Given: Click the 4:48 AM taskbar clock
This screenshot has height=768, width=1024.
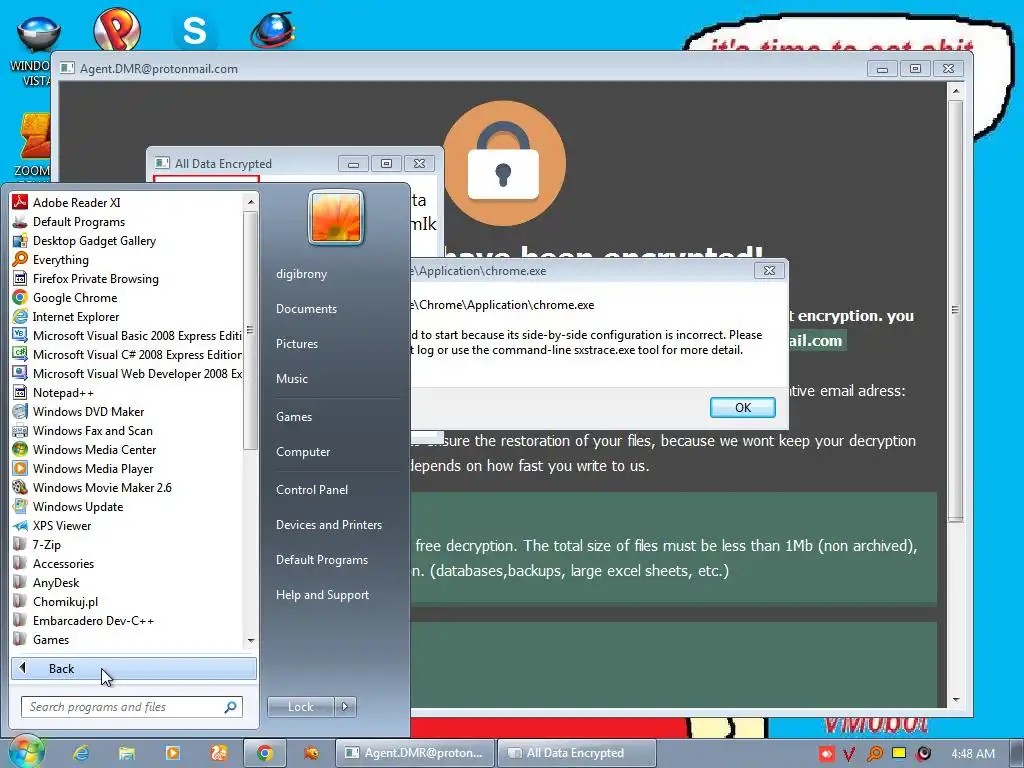Looking at the screenshot, I should point(973,754).
